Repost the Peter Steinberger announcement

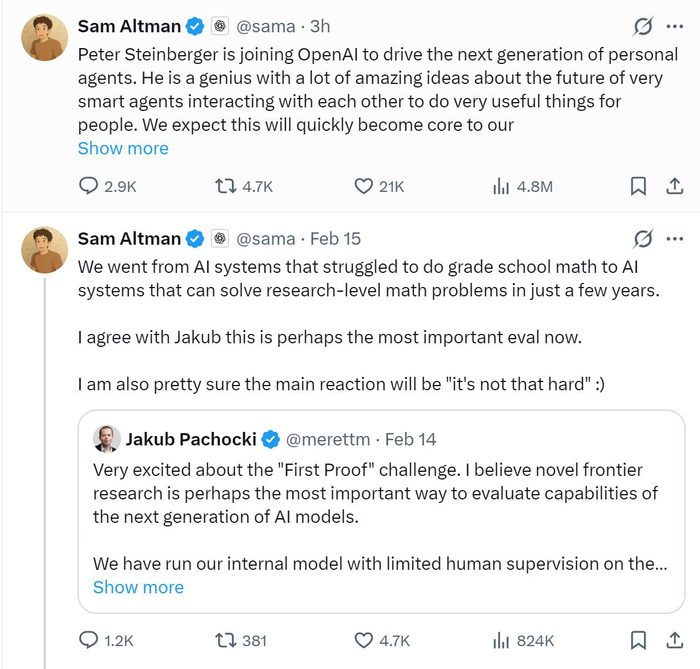click(x=227, y=186)
